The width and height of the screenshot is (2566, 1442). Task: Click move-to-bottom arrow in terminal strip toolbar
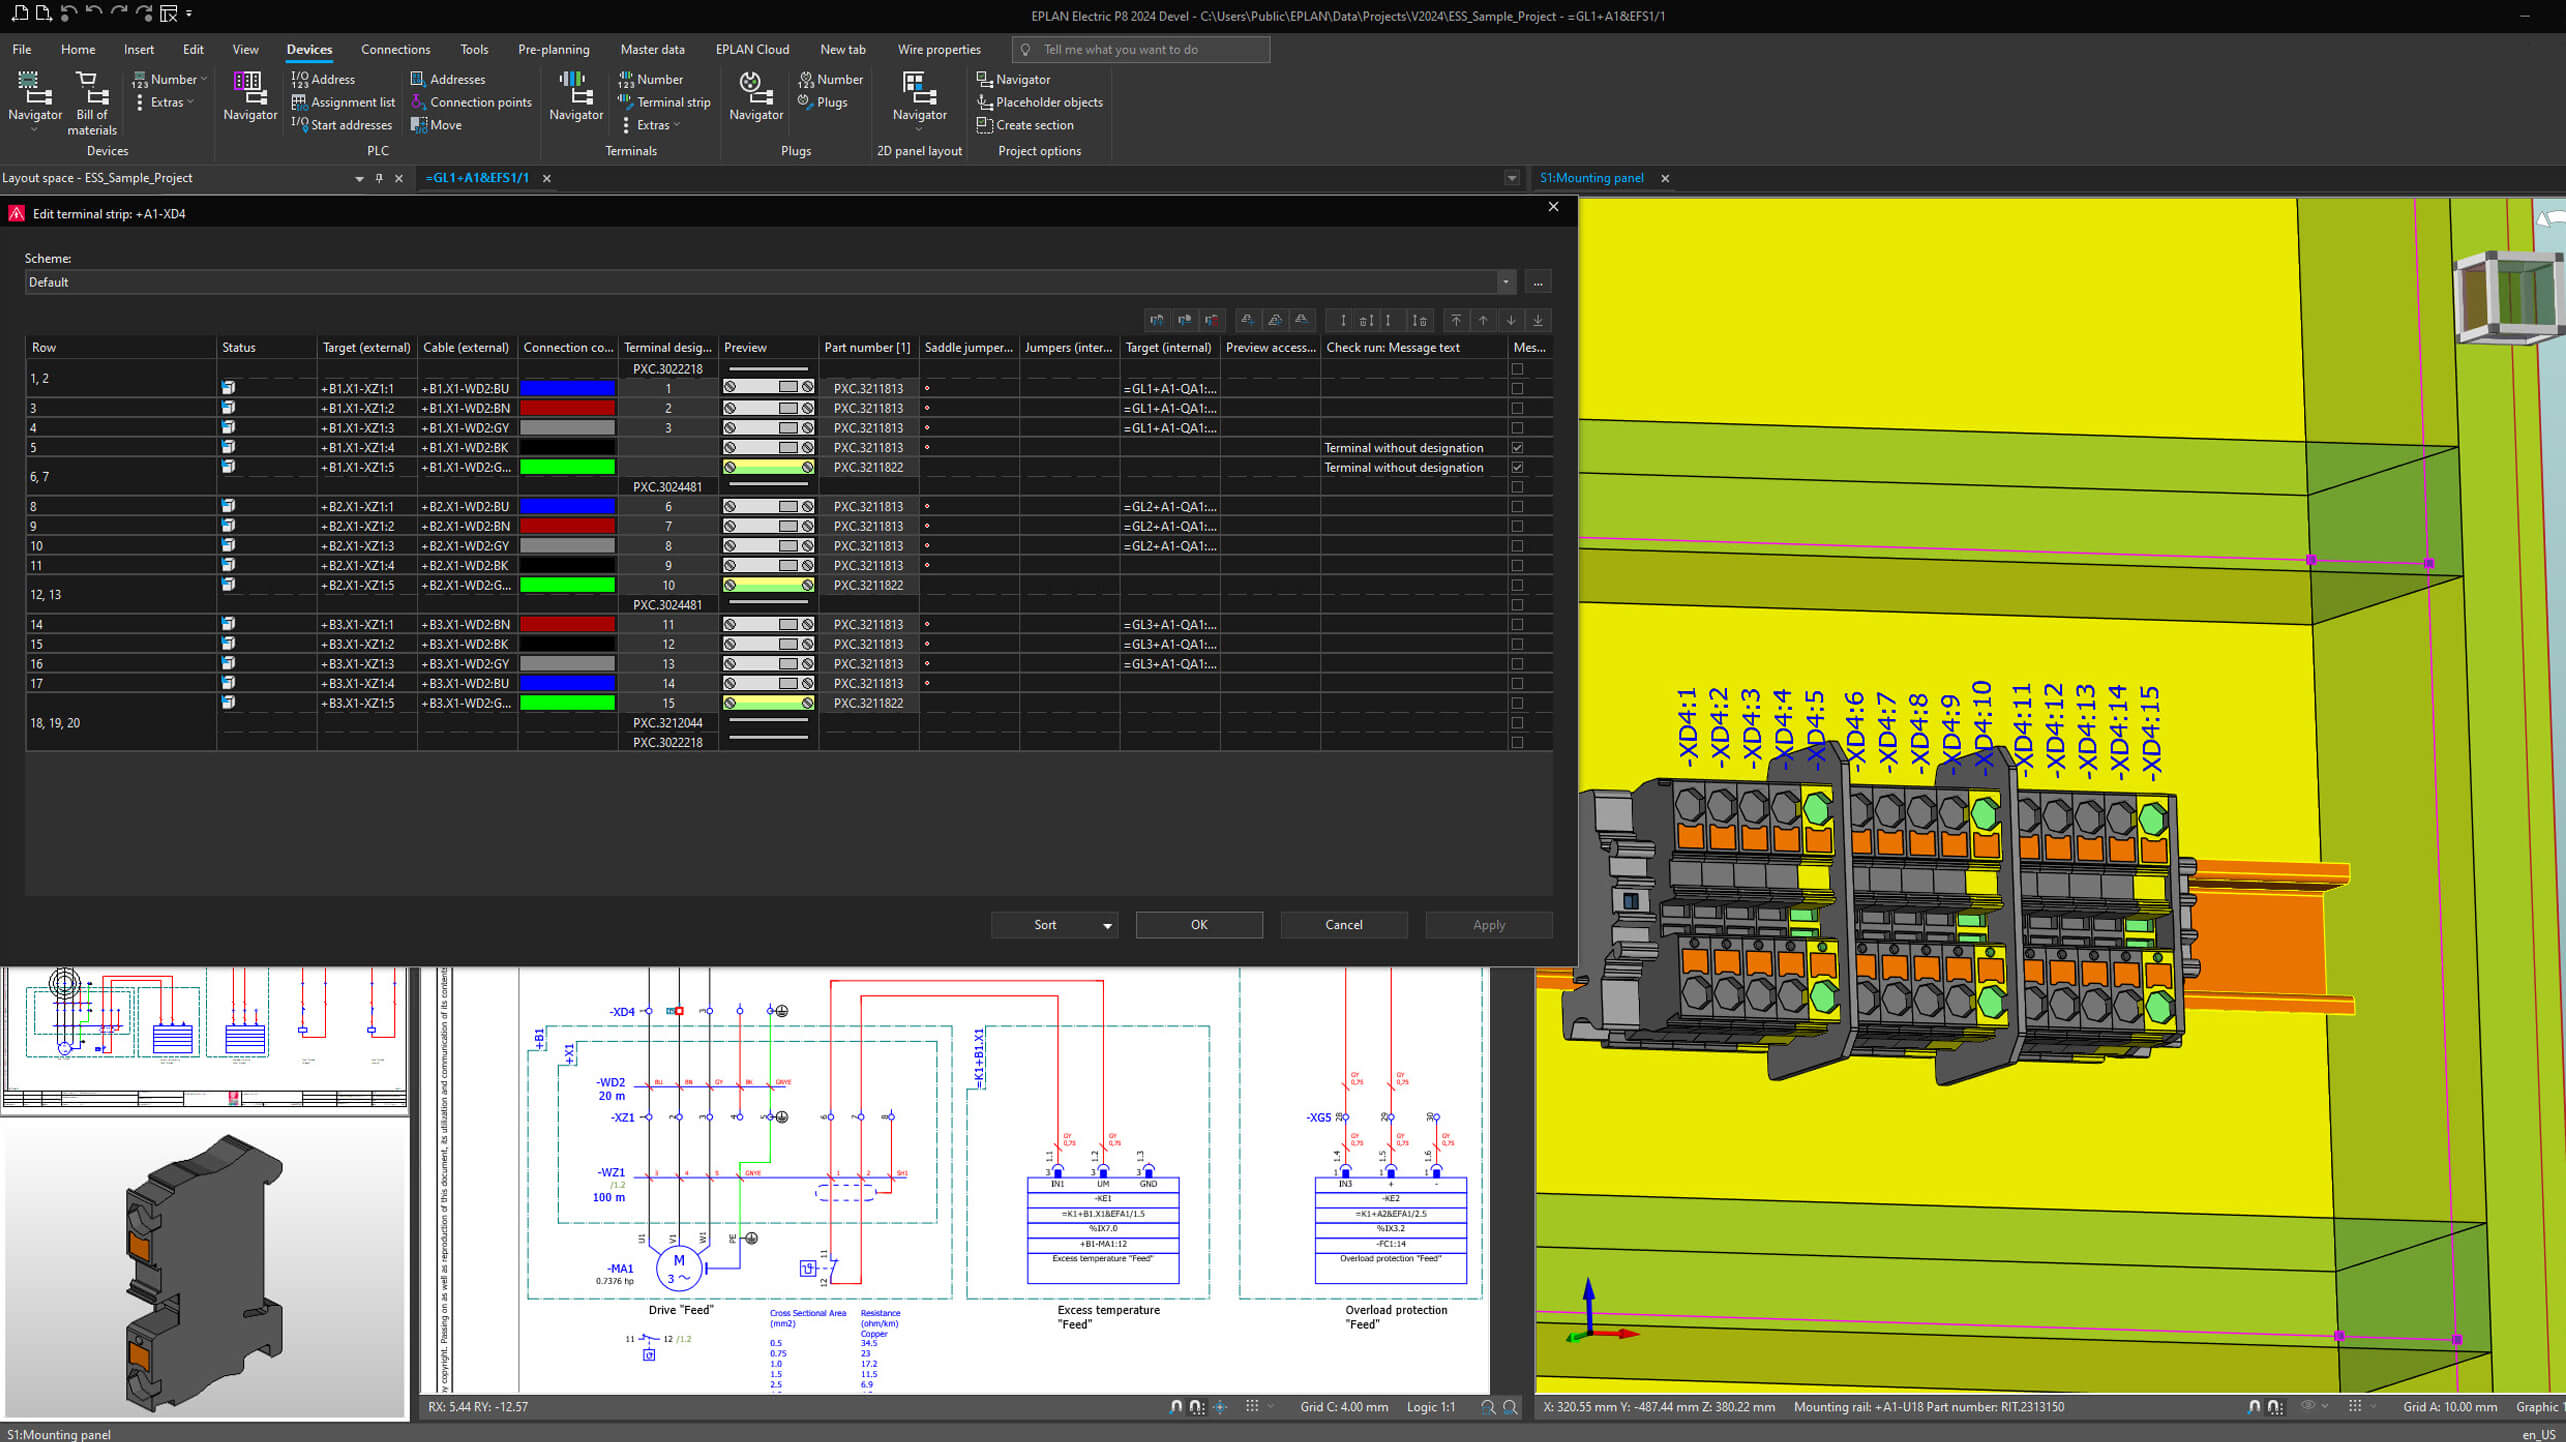[x=1538, y=320]
